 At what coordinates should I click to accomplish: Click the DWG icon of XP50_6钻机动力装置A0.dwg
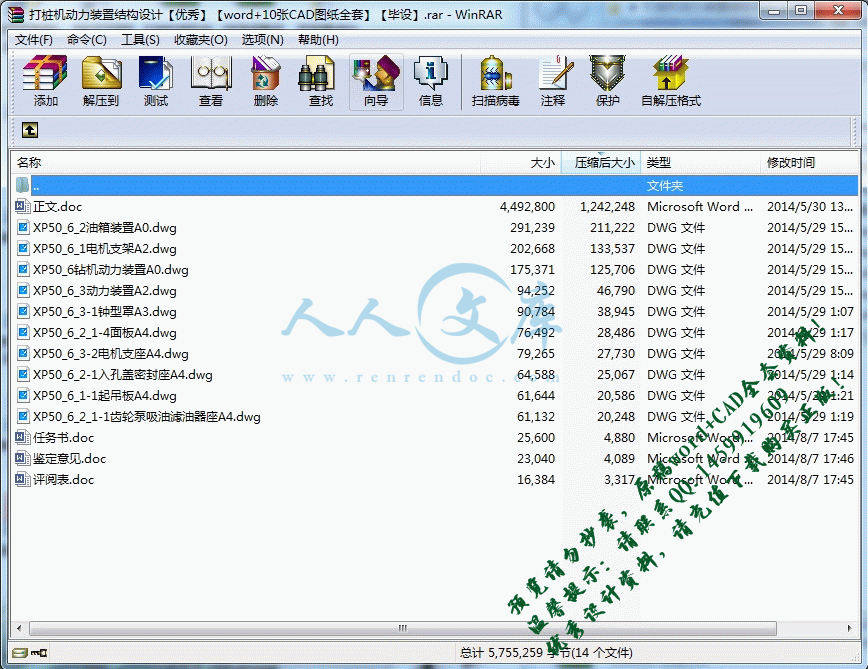tap(23, 270)
